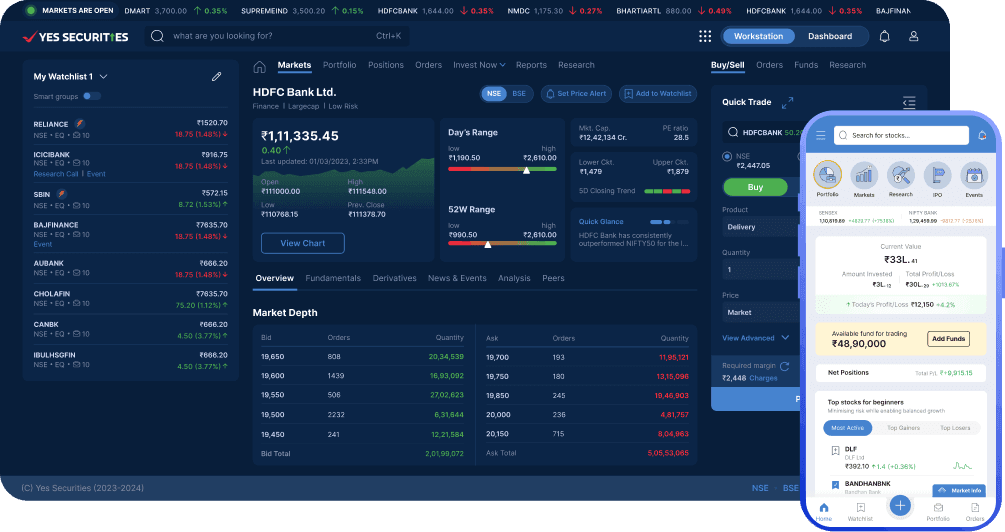Toggle the Smart groups switch
The image size is (1005, 532).
(92, 96)
